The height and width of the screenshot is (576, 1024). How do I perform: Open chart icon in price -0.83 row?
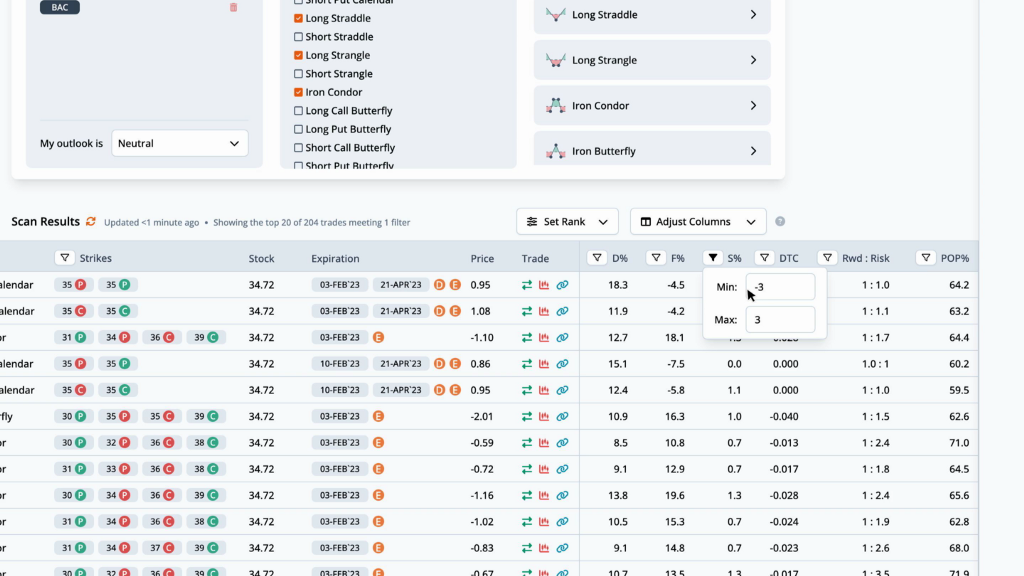544,548
